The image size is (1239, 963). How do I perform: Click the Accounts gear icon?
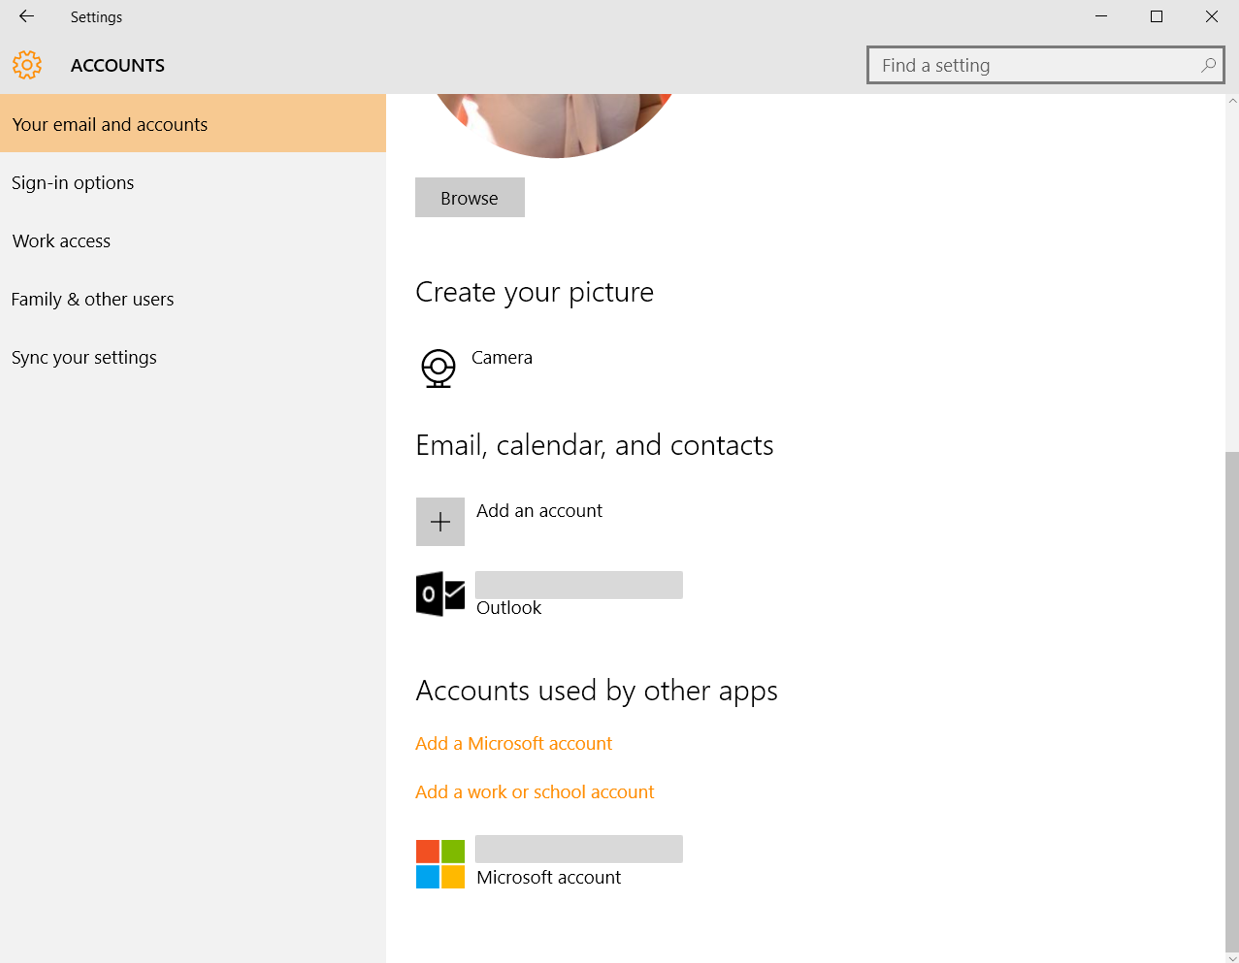[27, 65]
